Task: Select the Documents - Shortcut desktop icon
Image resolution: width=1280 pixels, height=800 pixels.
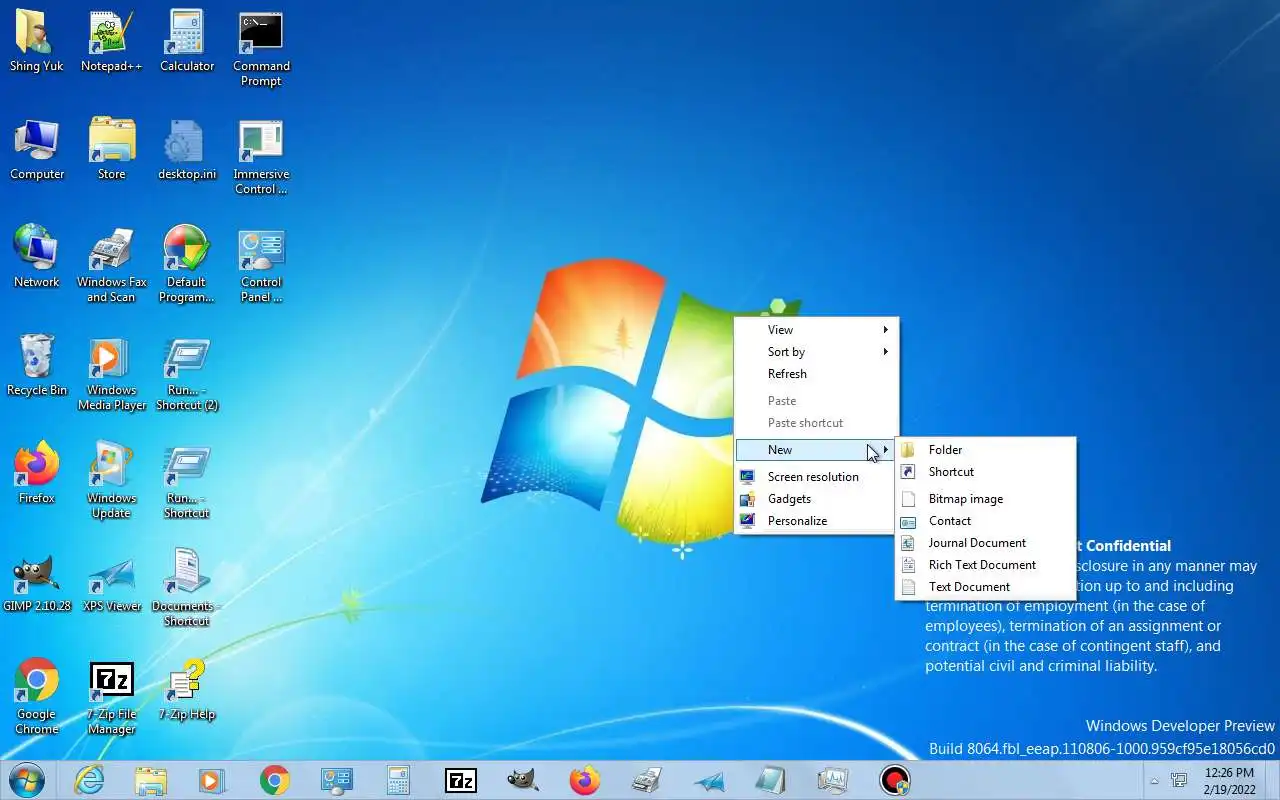Action: click(x=187, y=589)
